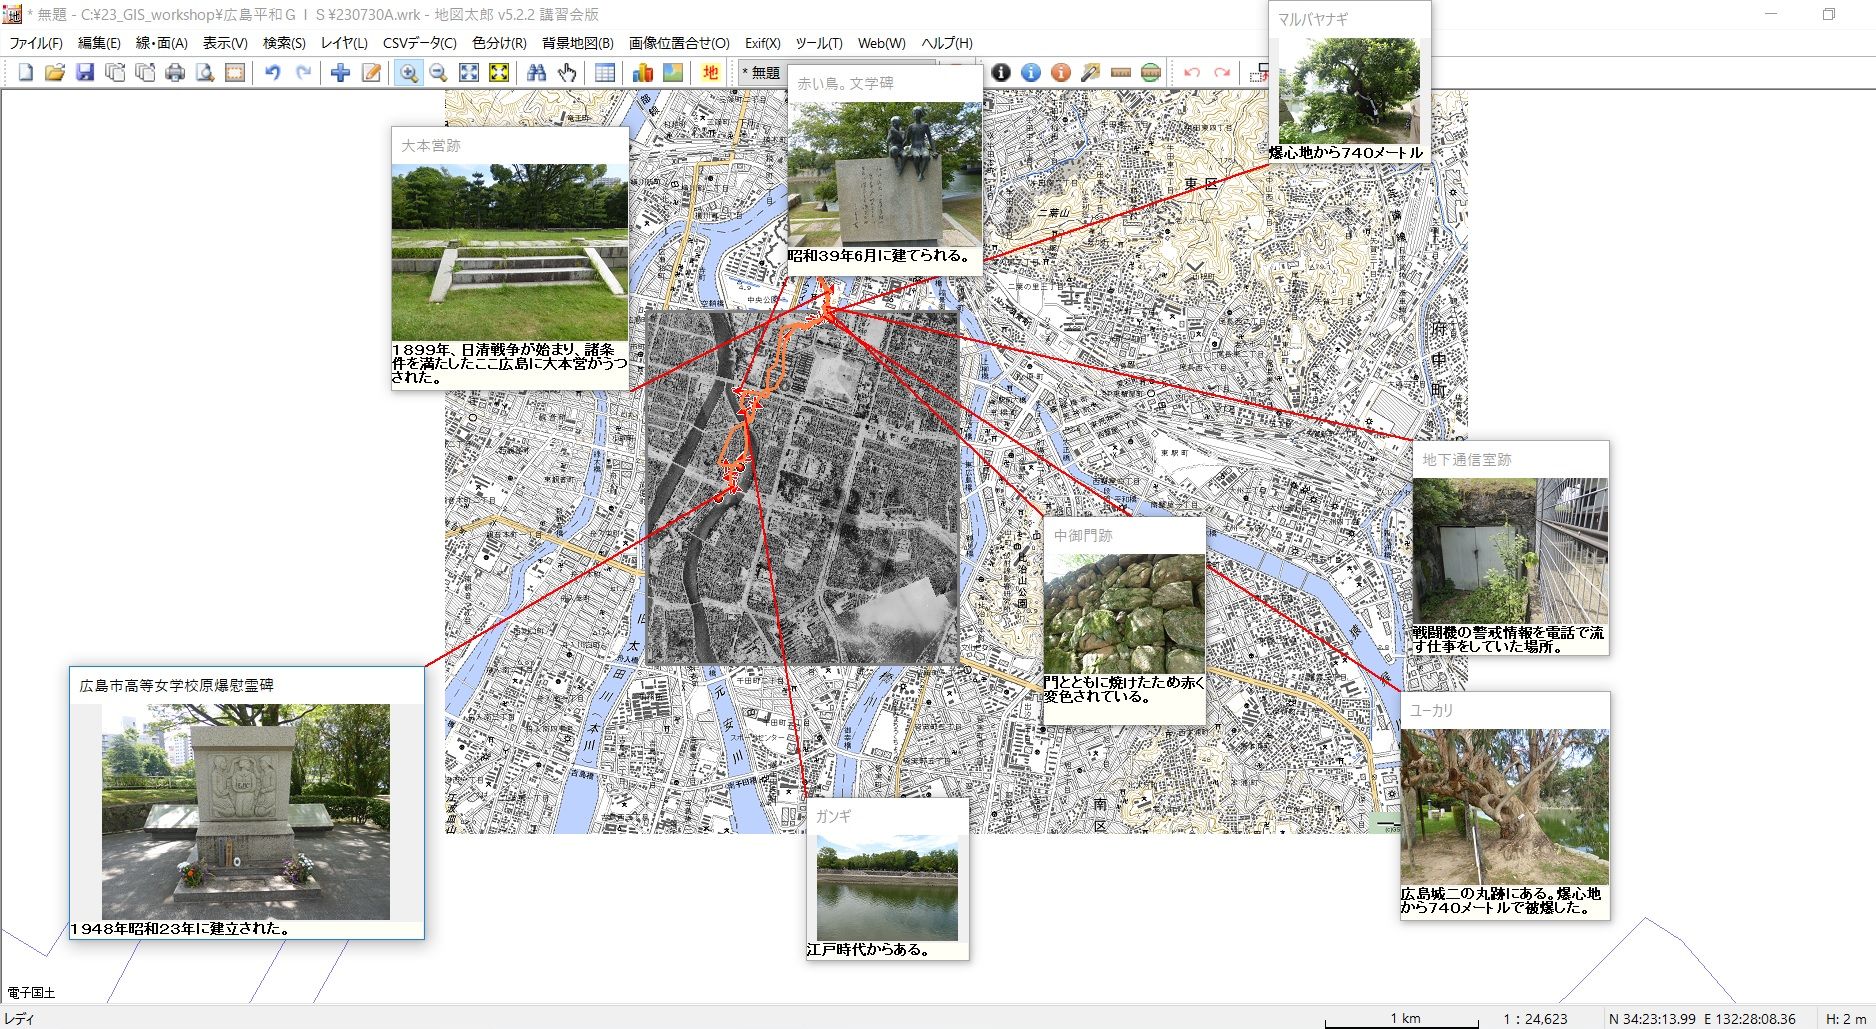Open the attribute table grid icon
Viewport: 1876px width, 1029px height.
pyautogui.click(x=605, y=72)
